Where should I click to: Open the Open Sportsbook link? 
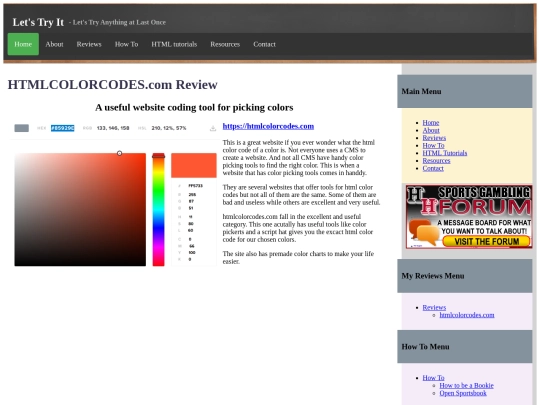[x=463, y=393]
